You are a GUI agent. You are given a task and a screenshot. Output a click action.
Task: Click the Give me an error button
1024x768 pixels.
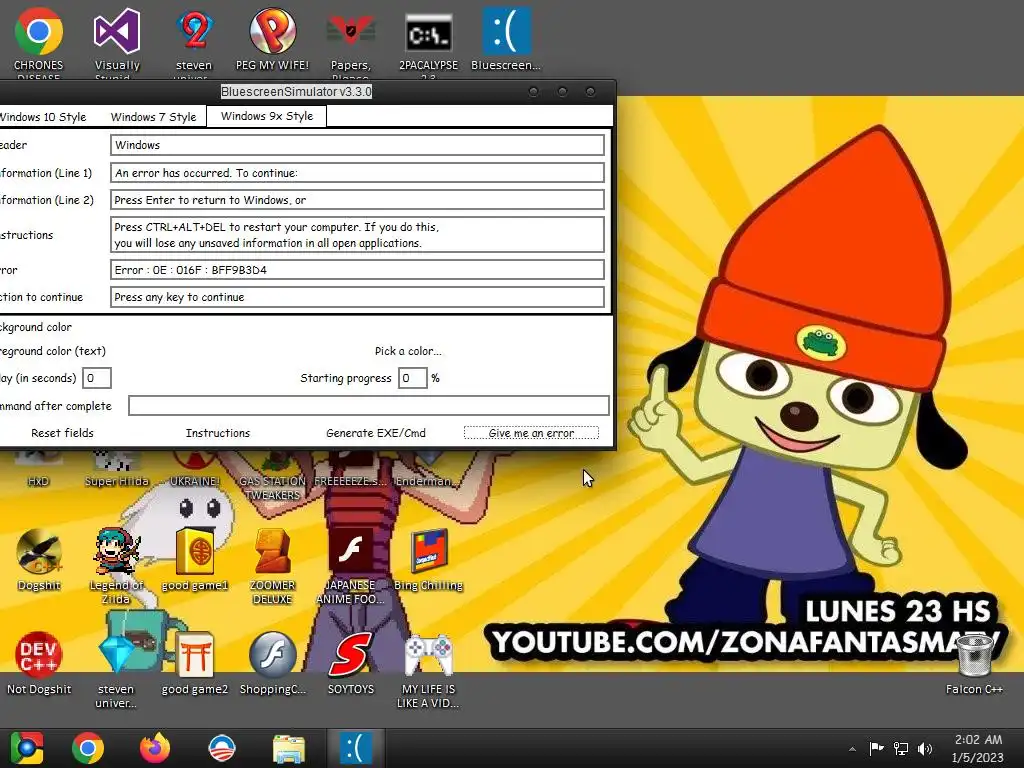point(531,433)
